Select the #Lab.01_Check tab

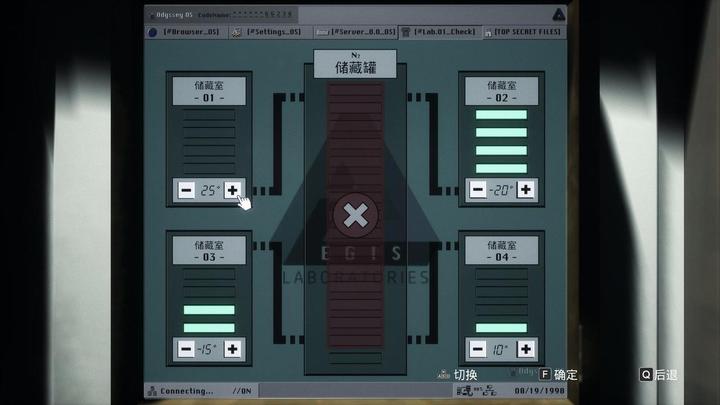coord(441,32)
